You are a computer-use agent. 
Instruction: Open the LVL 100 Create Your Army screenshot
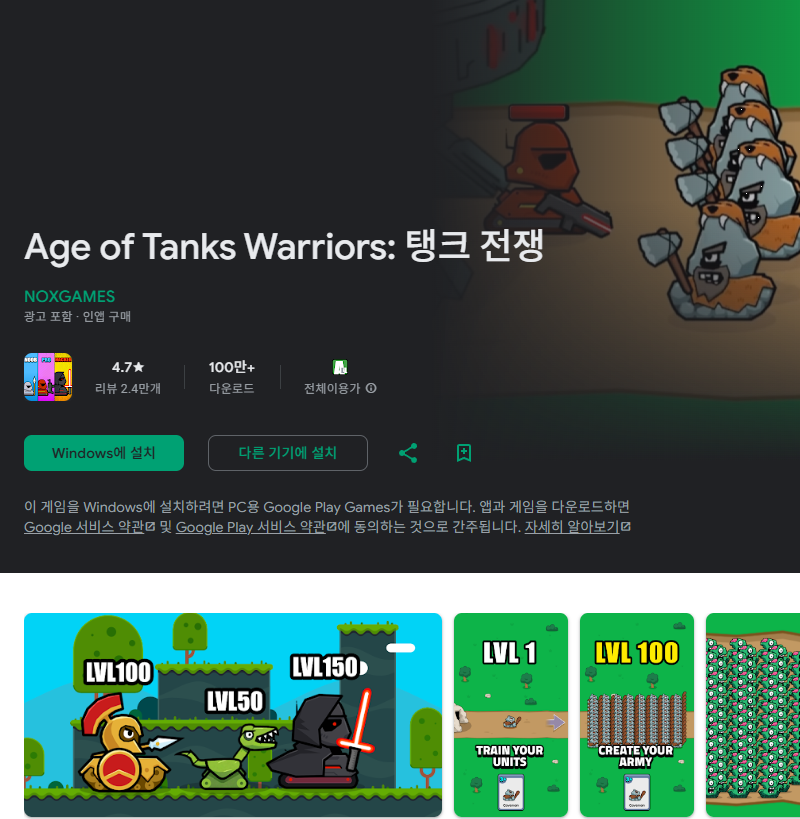[x=637, y=715]
